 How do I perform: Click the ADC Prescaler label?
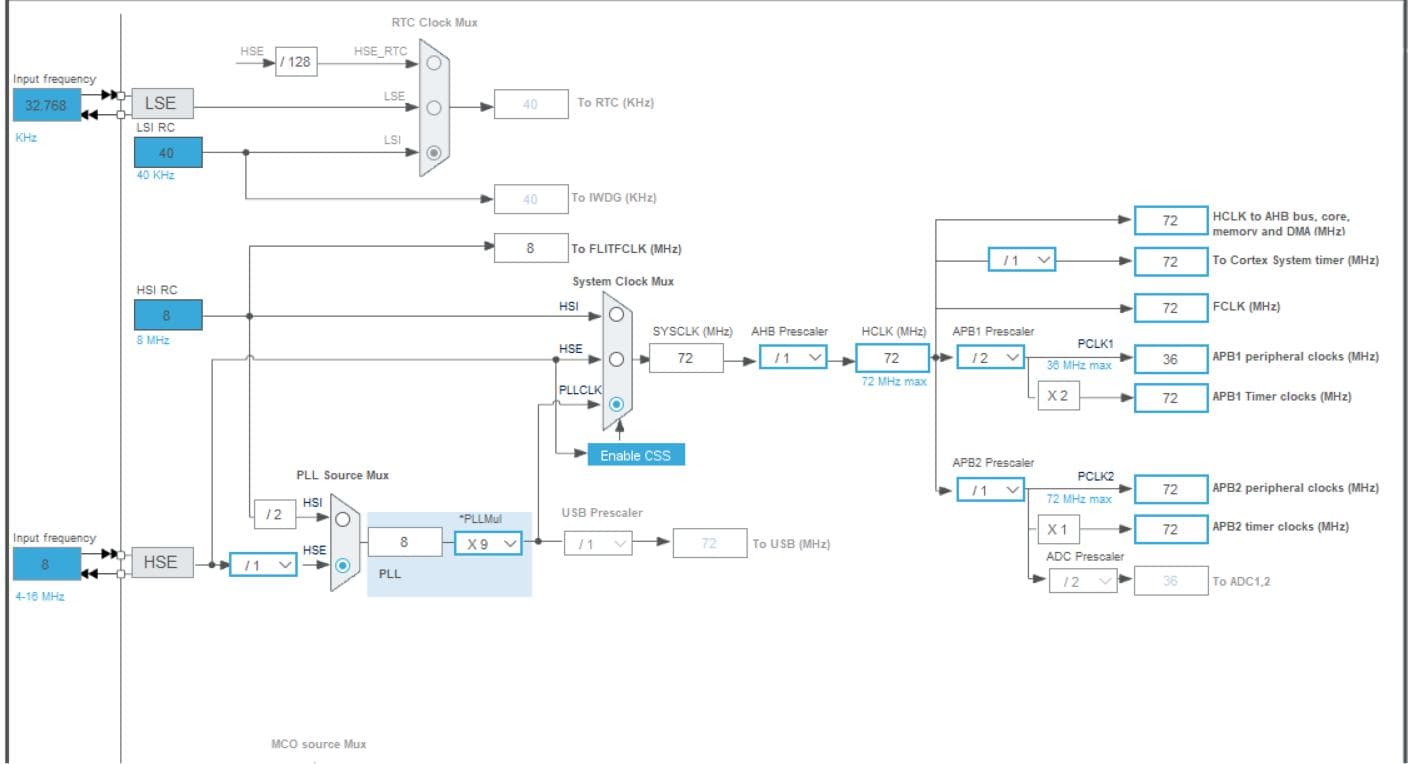tap(1085, 556)
